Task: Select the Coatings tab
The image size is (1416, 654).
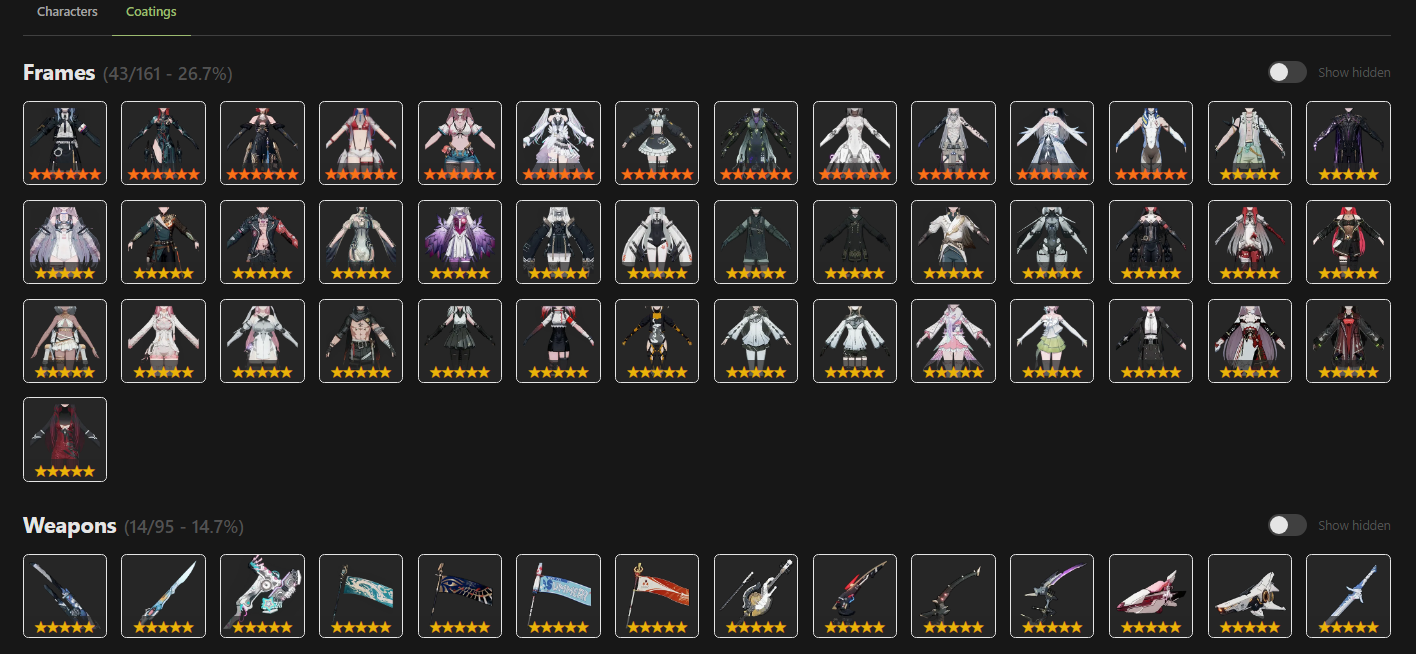Action: click(151, 12)
